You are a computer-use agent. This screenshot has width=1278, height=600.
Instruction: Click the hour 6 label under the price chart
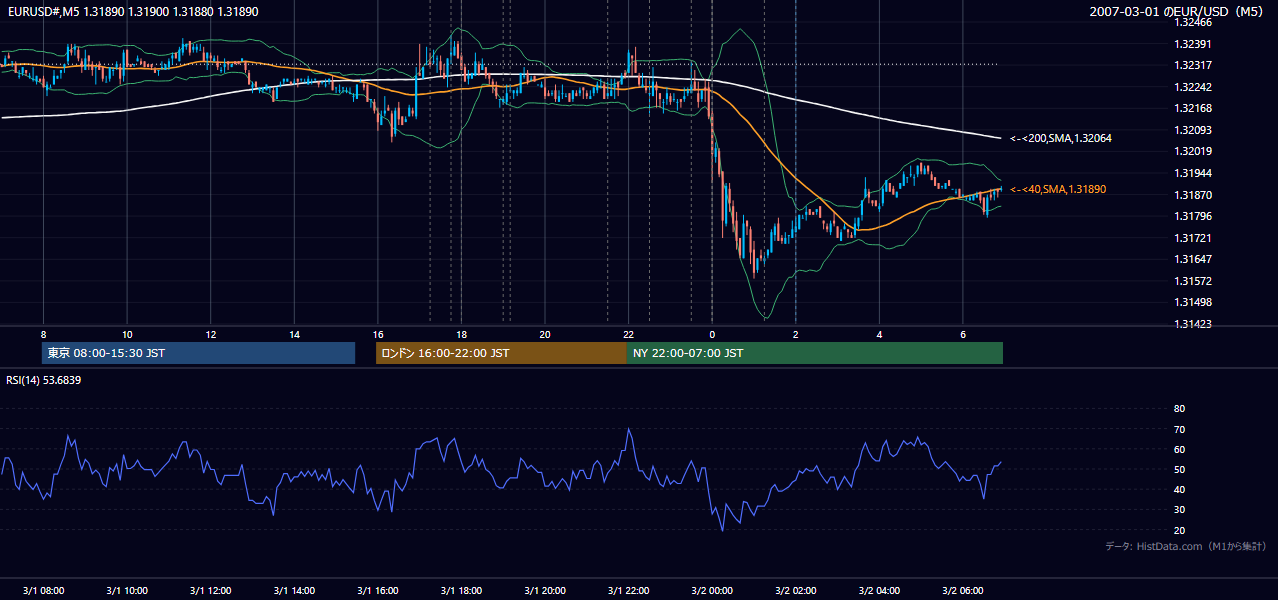(962, 334)
